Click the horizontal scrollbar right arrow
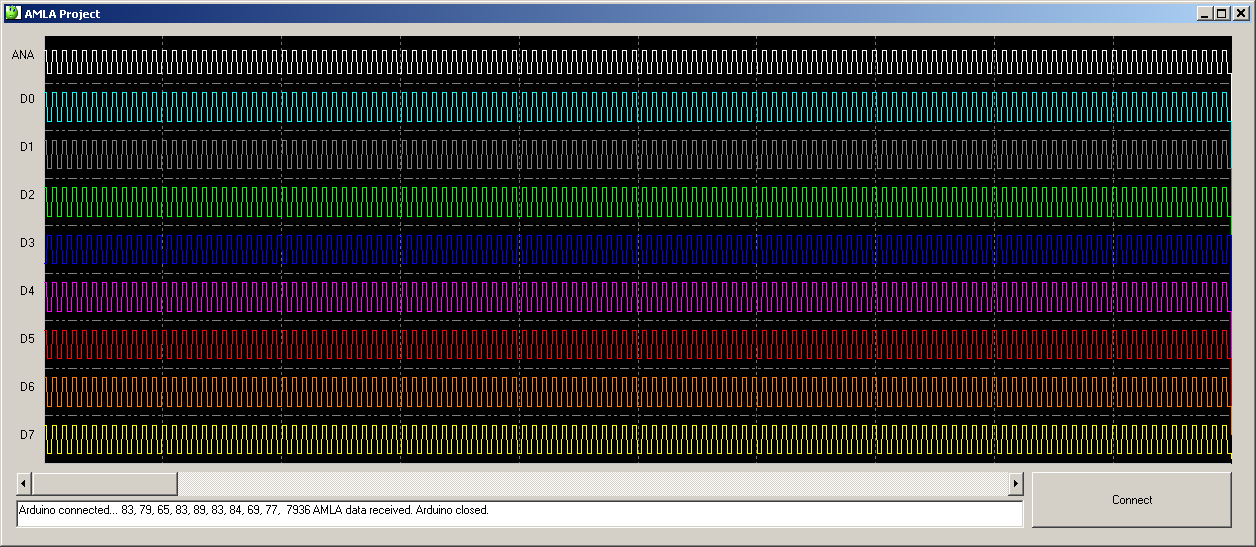Viewport: 1256px width, 547px height. [x=1015, y=484]
